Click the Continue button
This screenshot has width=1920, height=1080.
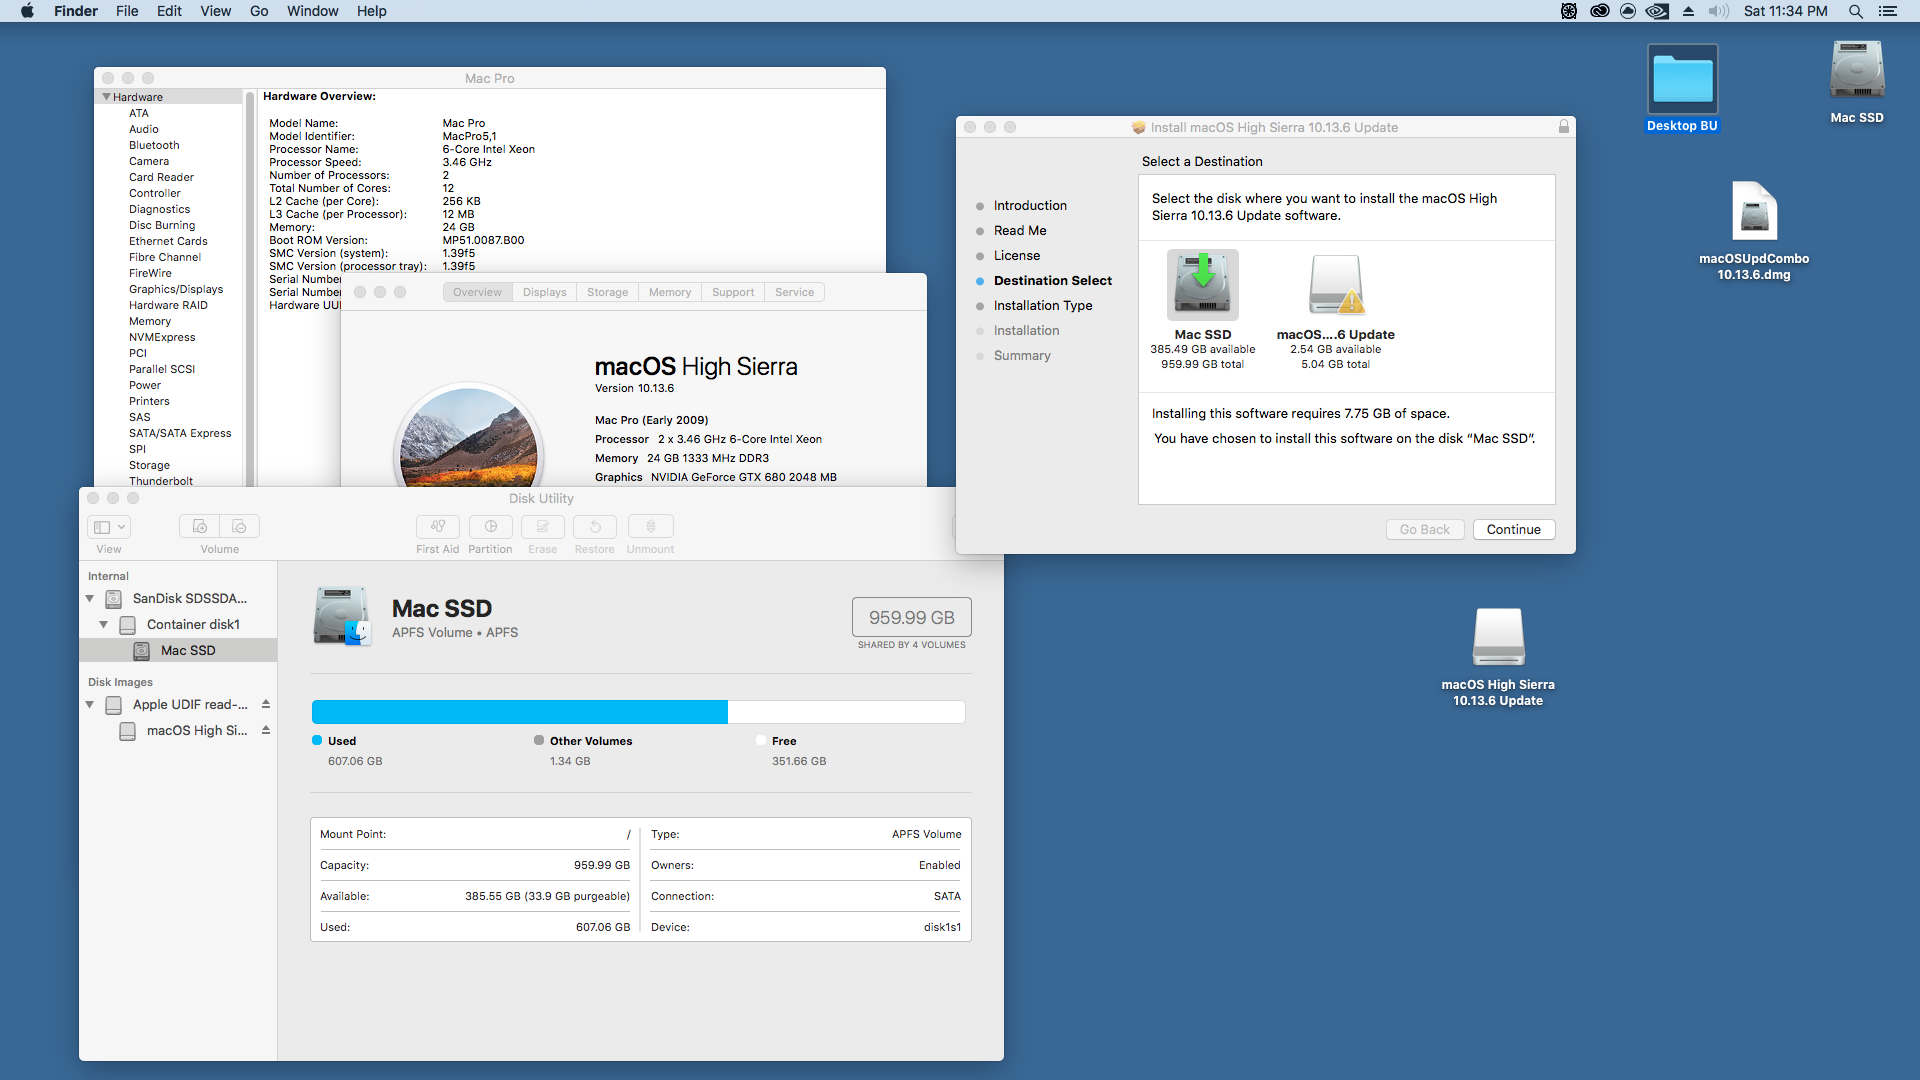coord(1513,530)
